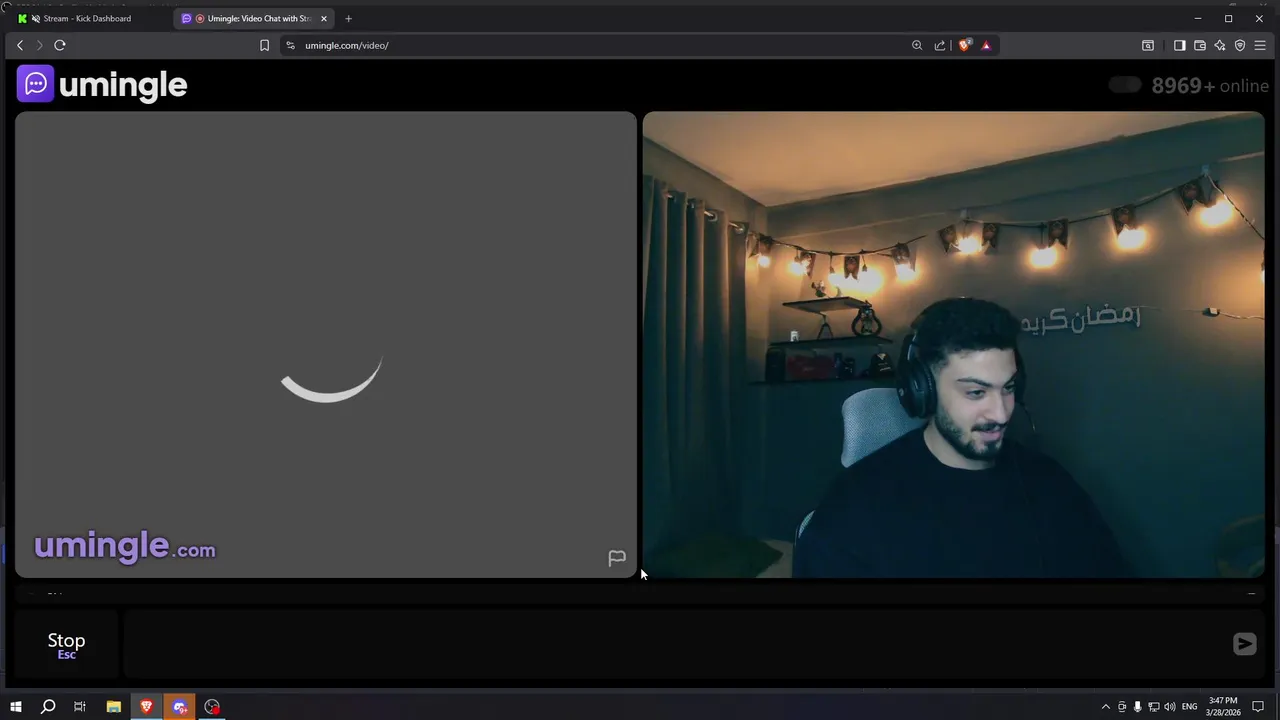This screenshot has width=1280, height=720.
Task: Click the Umingle logo icon
Action: 35,84
